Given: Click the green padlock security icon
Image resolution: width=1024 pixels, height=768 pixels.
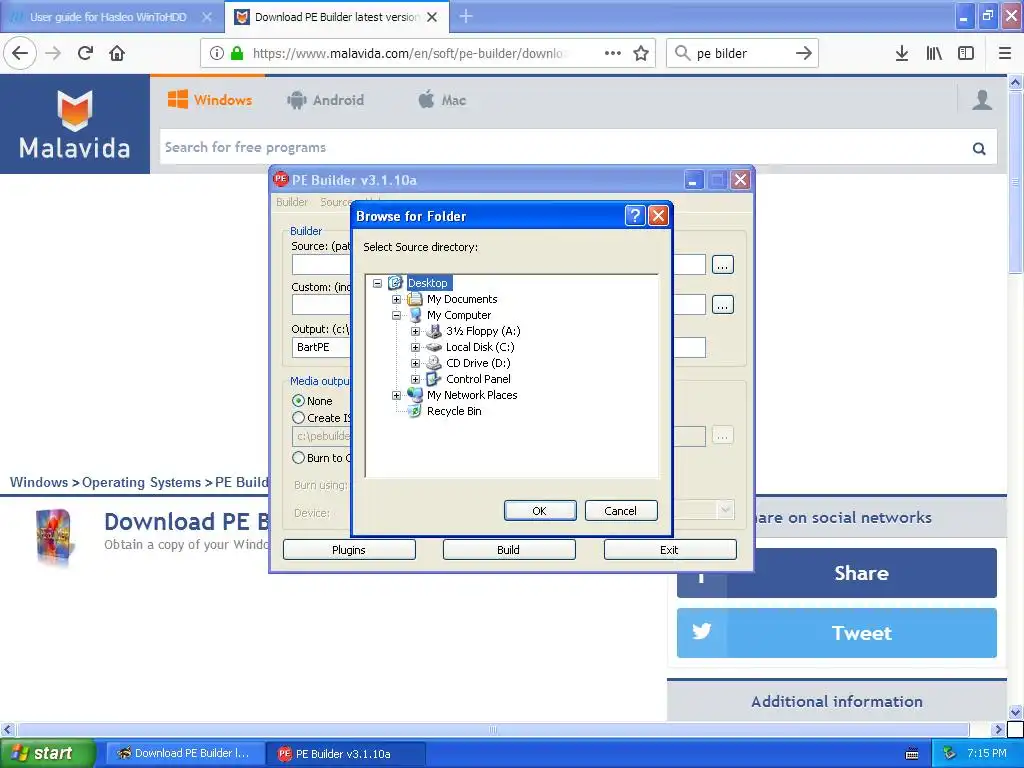Looking at the screenshot, I should (237, 53).
